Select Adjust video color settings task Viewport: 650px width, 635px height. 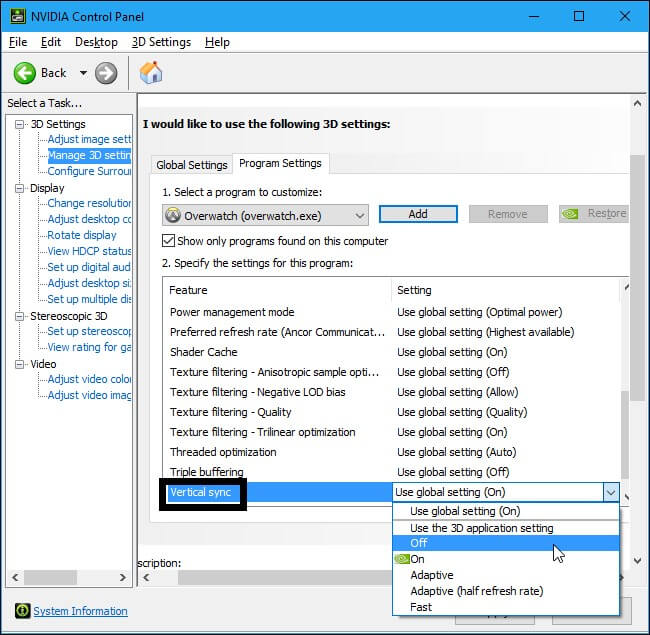pos(89,379)
